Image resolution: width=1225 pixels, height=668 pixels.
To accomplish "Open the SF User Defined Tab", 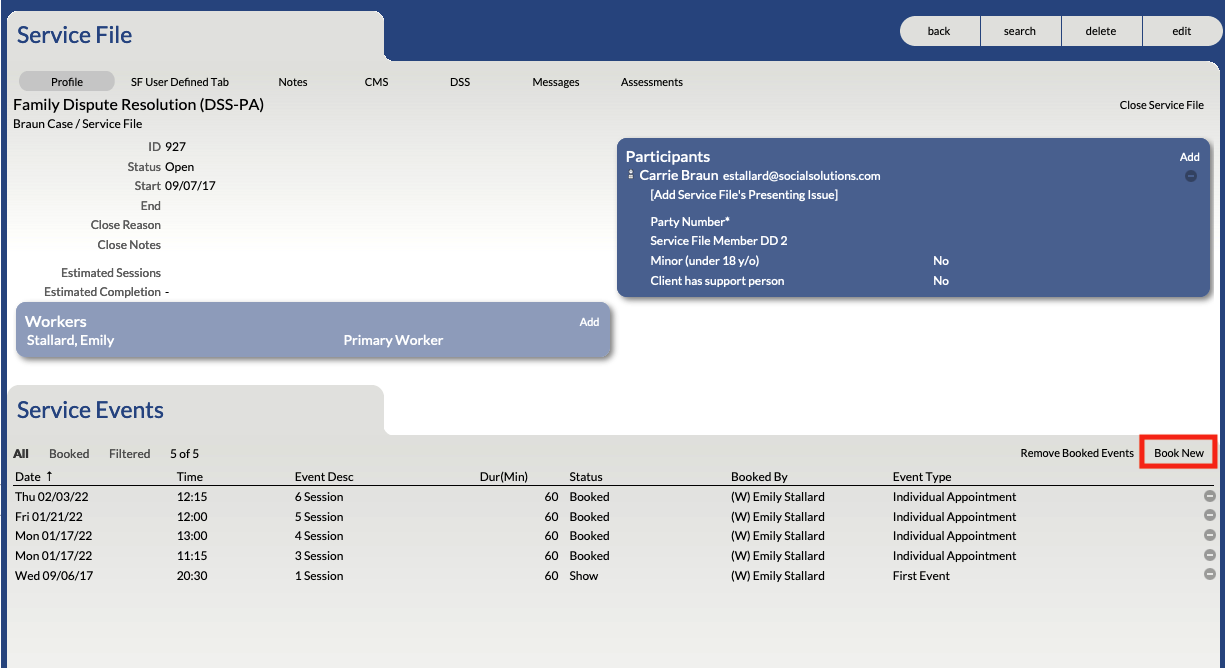I will pyautogui.click(x=180, y=82).
